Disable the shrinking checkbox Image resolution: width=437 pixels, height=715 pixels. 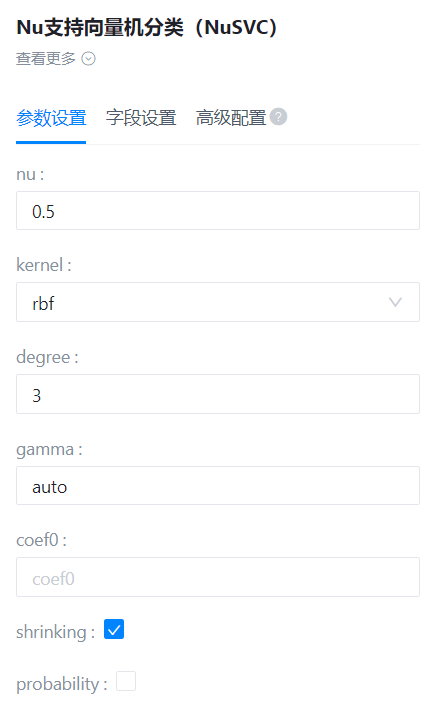point(114,629)
